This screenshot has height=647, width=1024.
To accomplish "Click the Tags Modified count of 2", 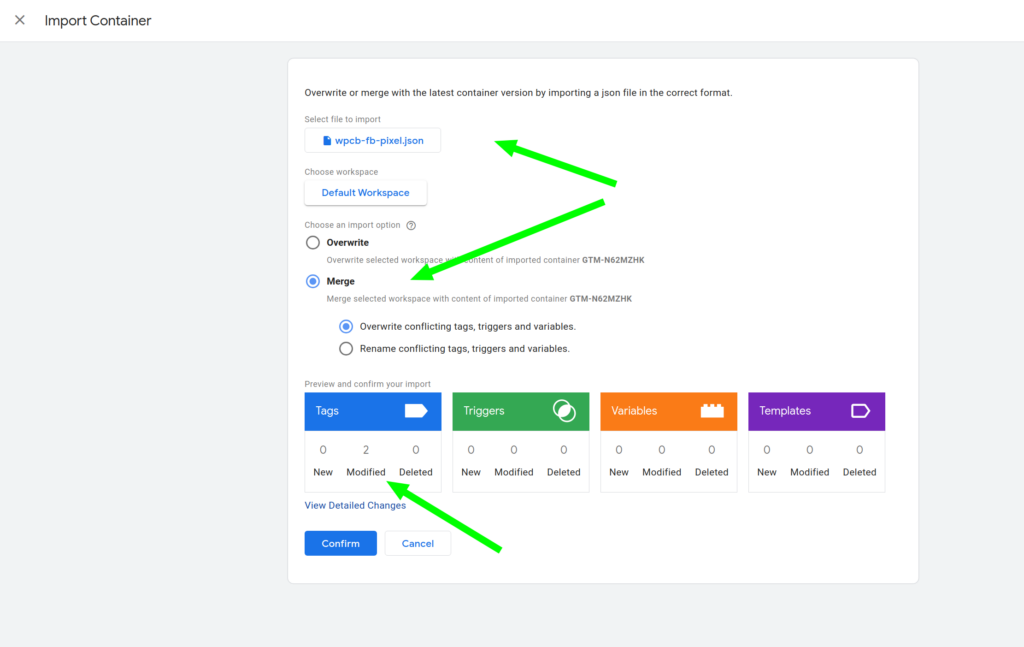I will coord(366,450).
